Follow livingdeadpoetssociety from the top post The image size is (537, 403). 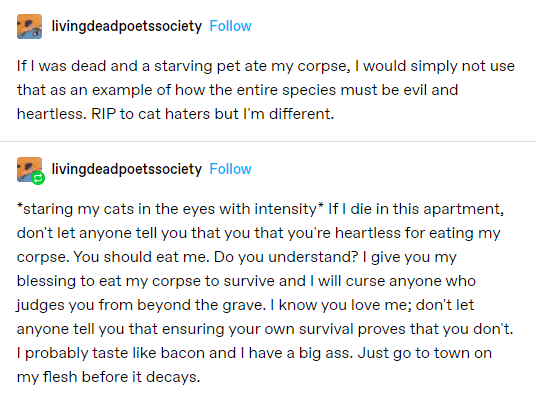230,26
